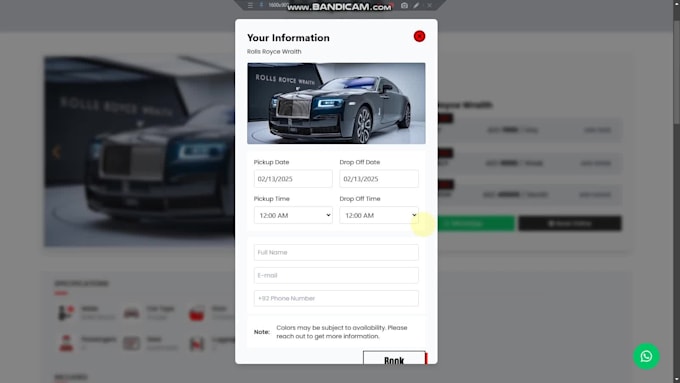
Task: Expand the Pickup Time dropdown
Action: pos(293,215)
